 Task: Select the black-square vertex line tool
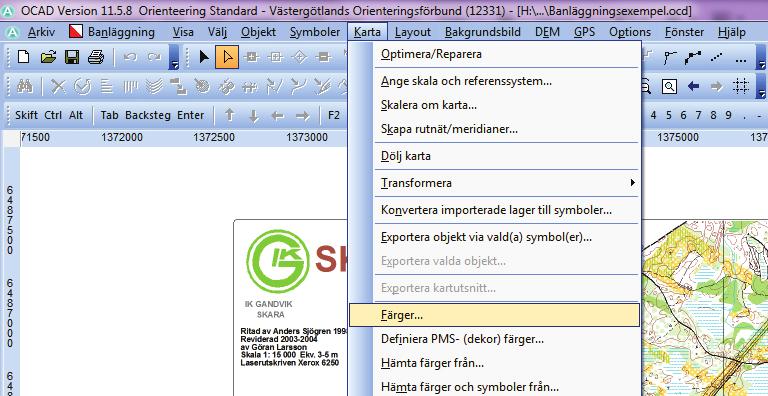[693, 57]
